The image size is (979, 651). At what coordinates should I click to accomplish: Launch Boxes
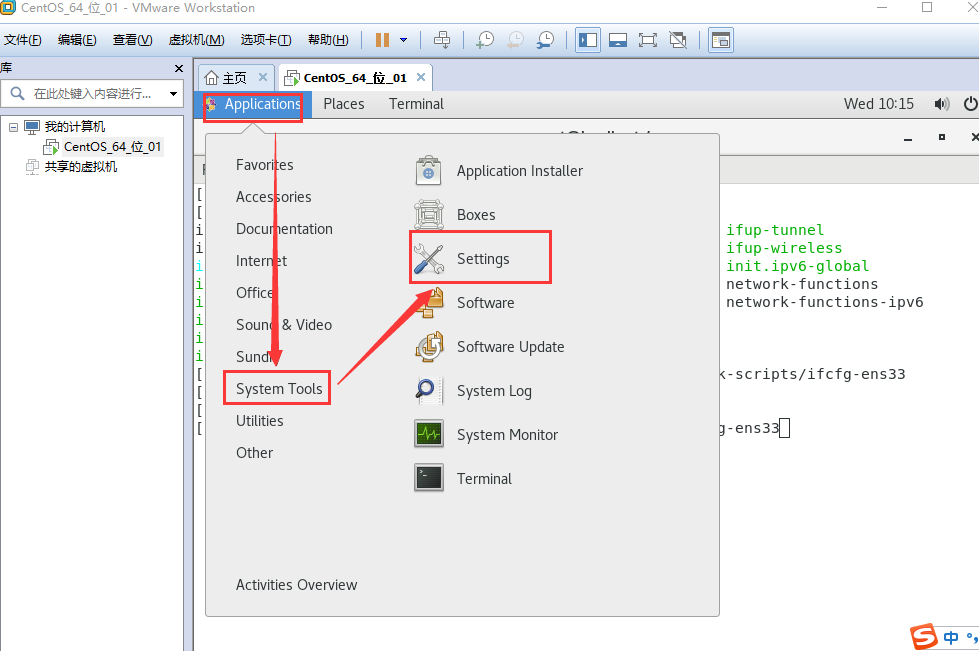click(x=455, y=215)
